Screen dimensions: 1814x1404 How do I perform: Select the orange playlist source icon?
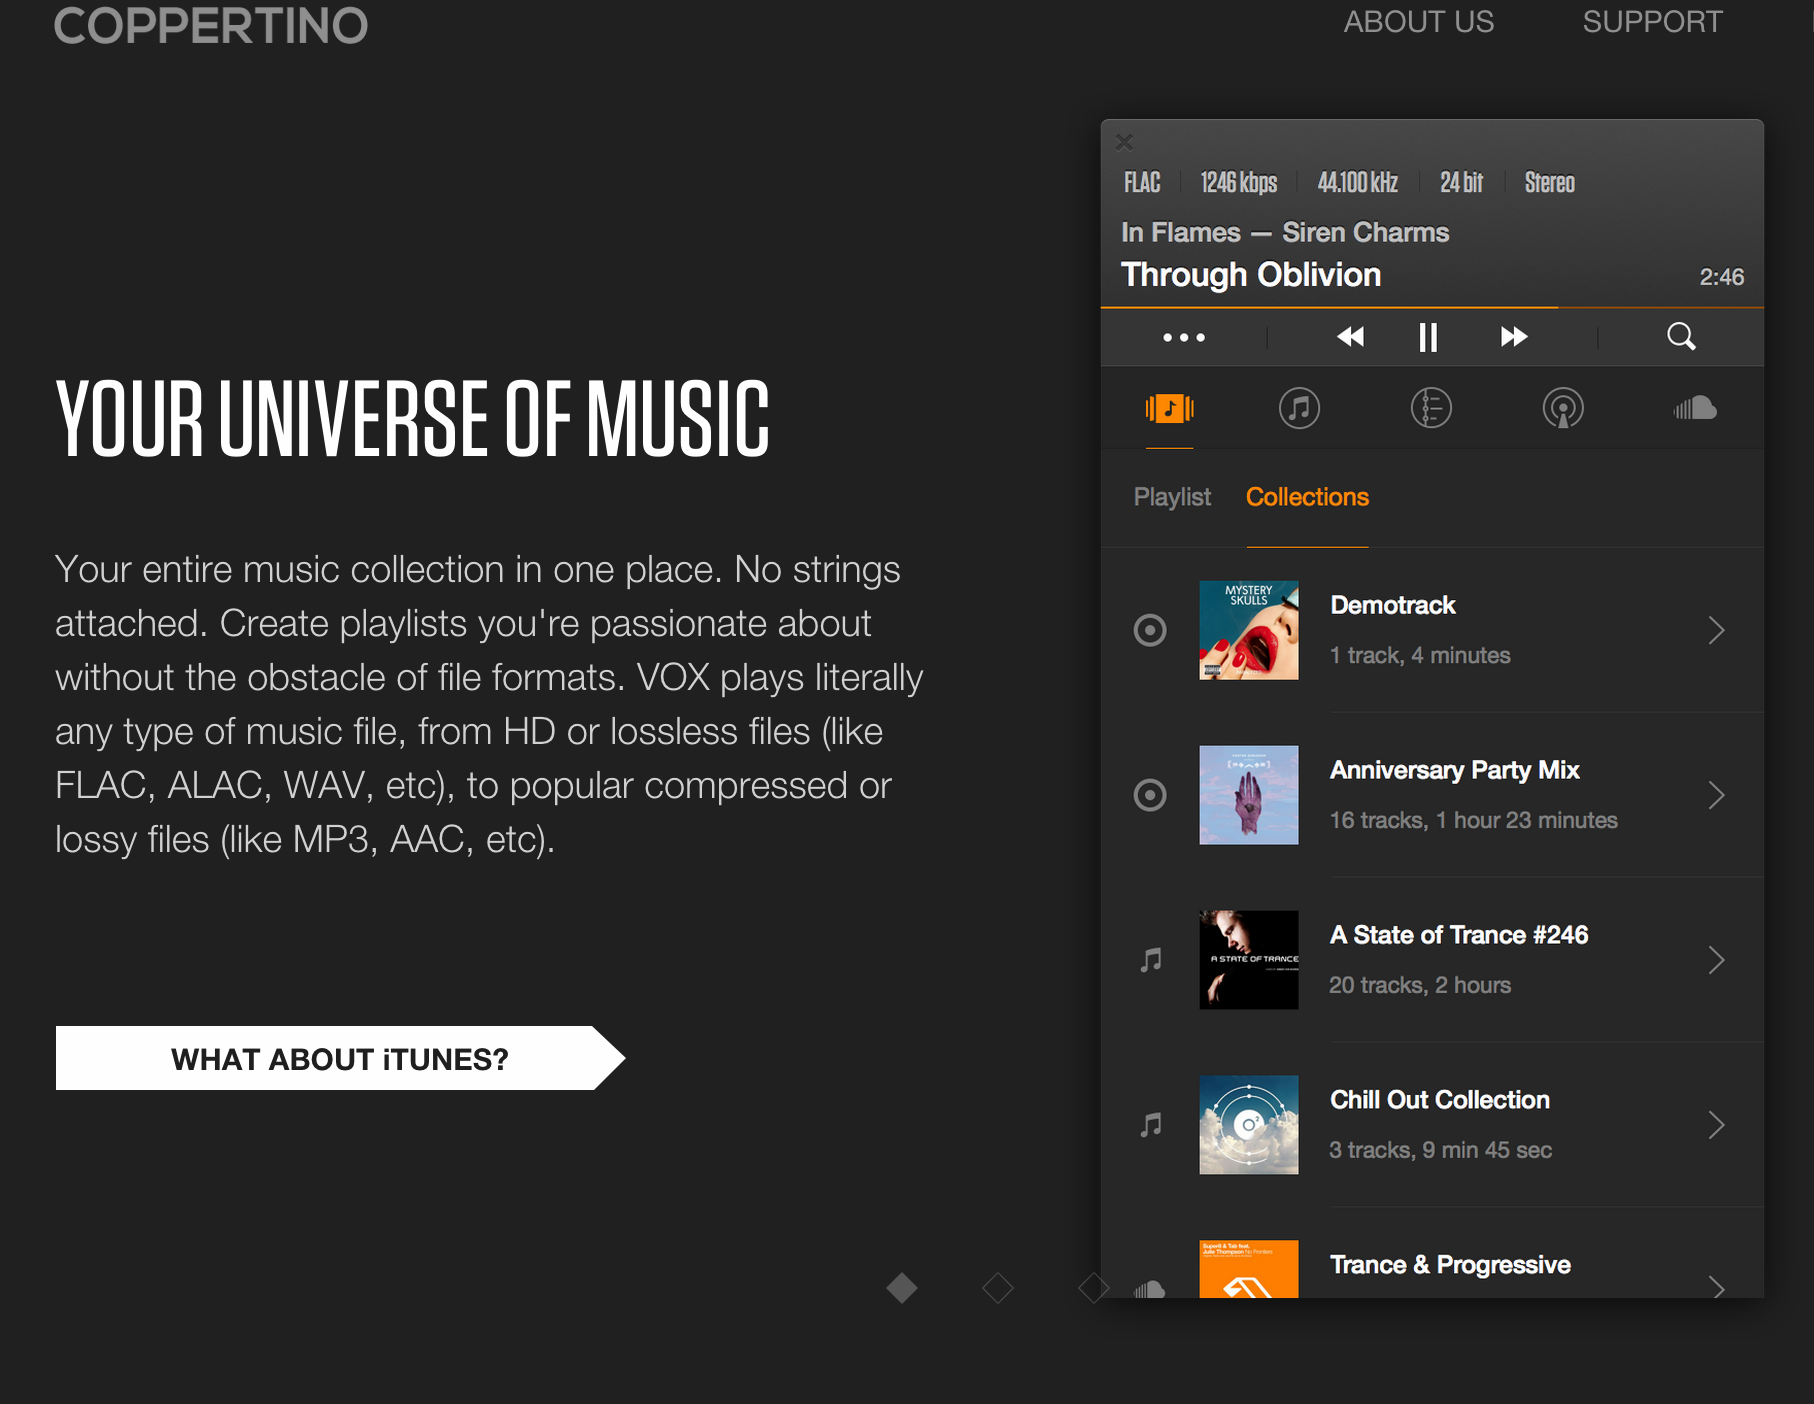coord(1170,408)
